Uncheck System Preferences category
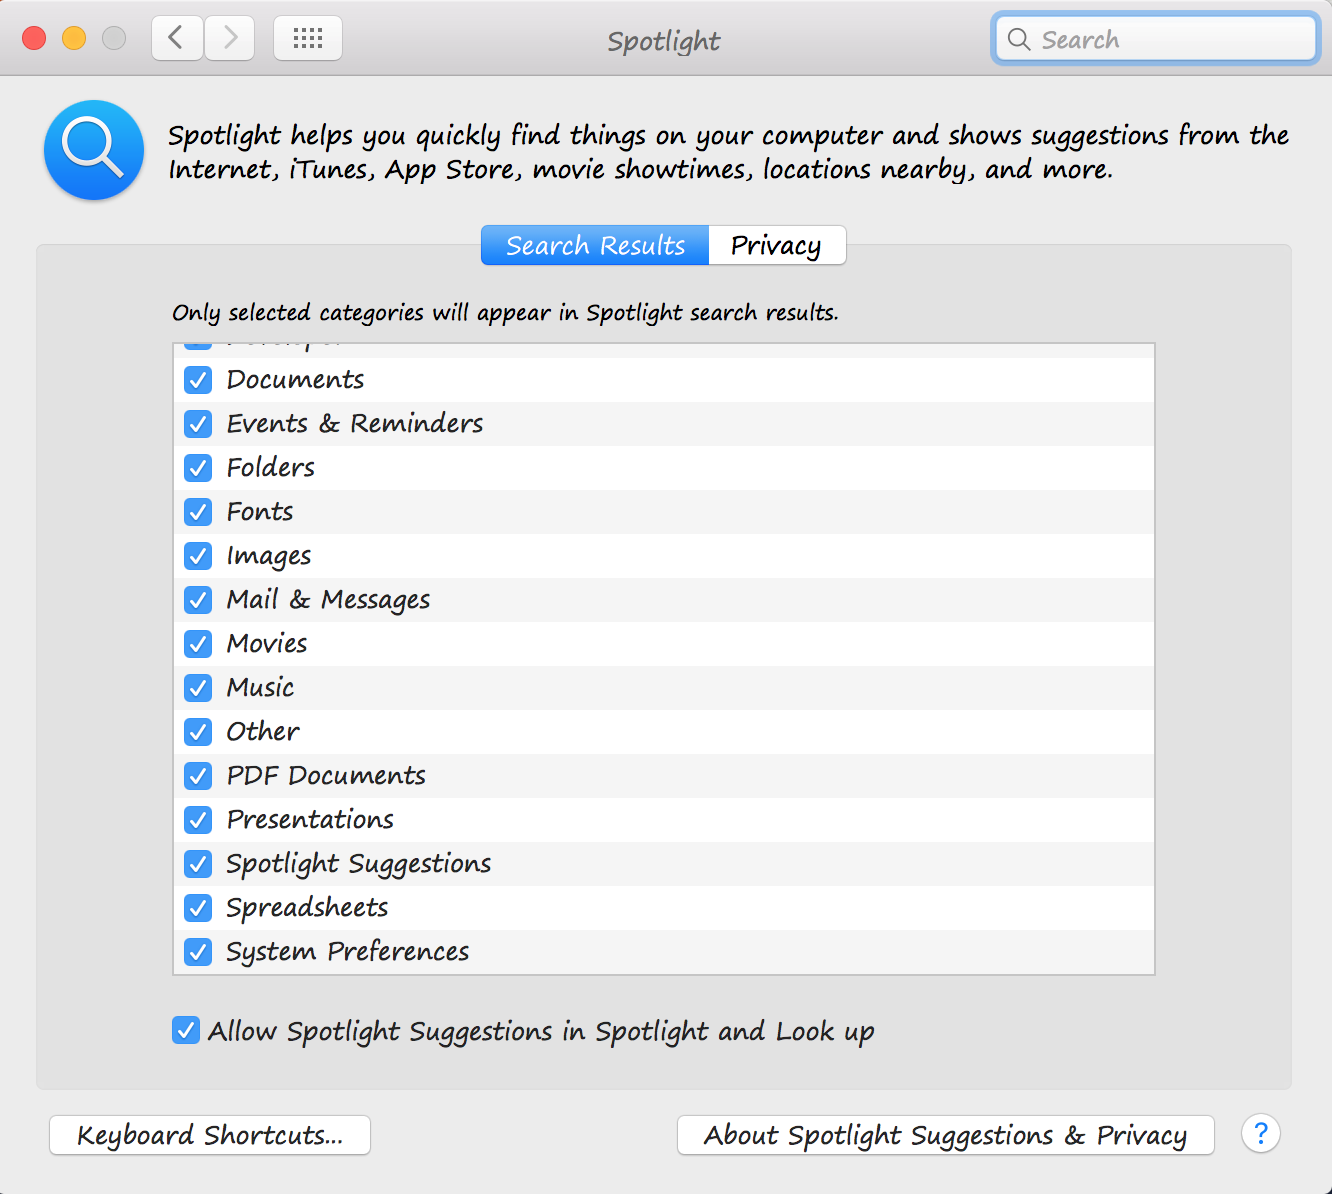The image size is (1332, 1194). 198,952
